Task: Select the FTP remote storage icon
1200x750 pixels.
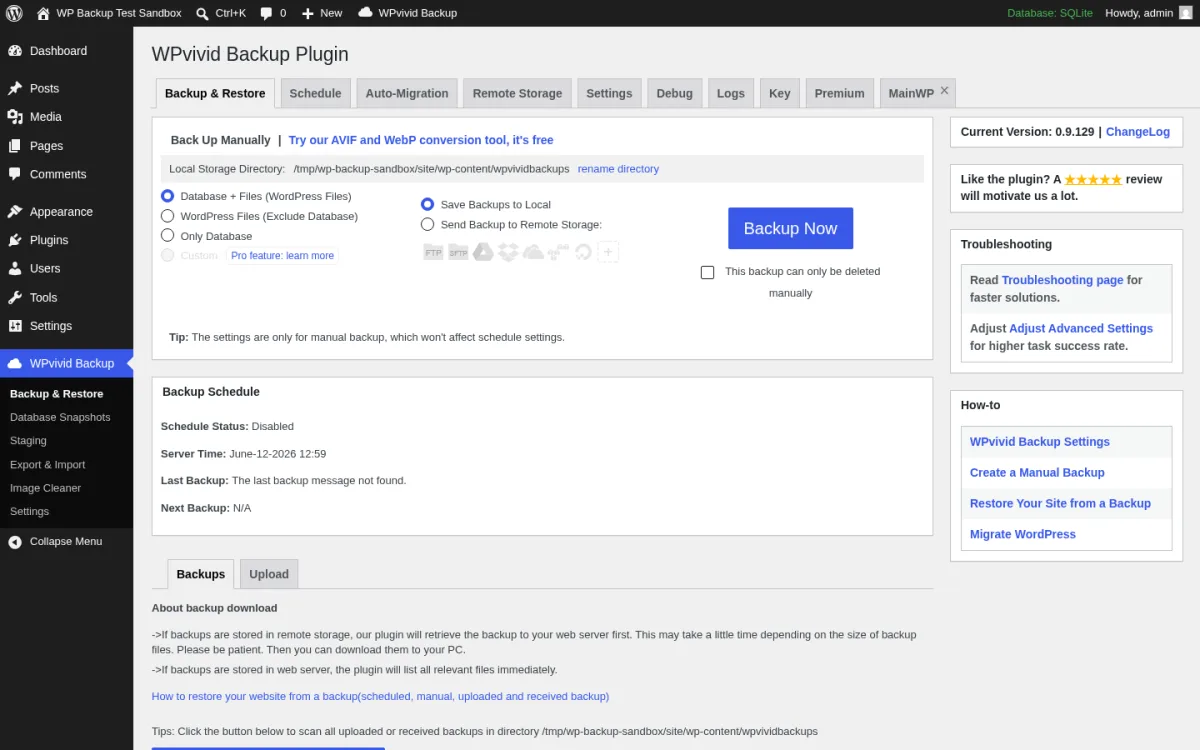Action: click(x=433, y=252)
